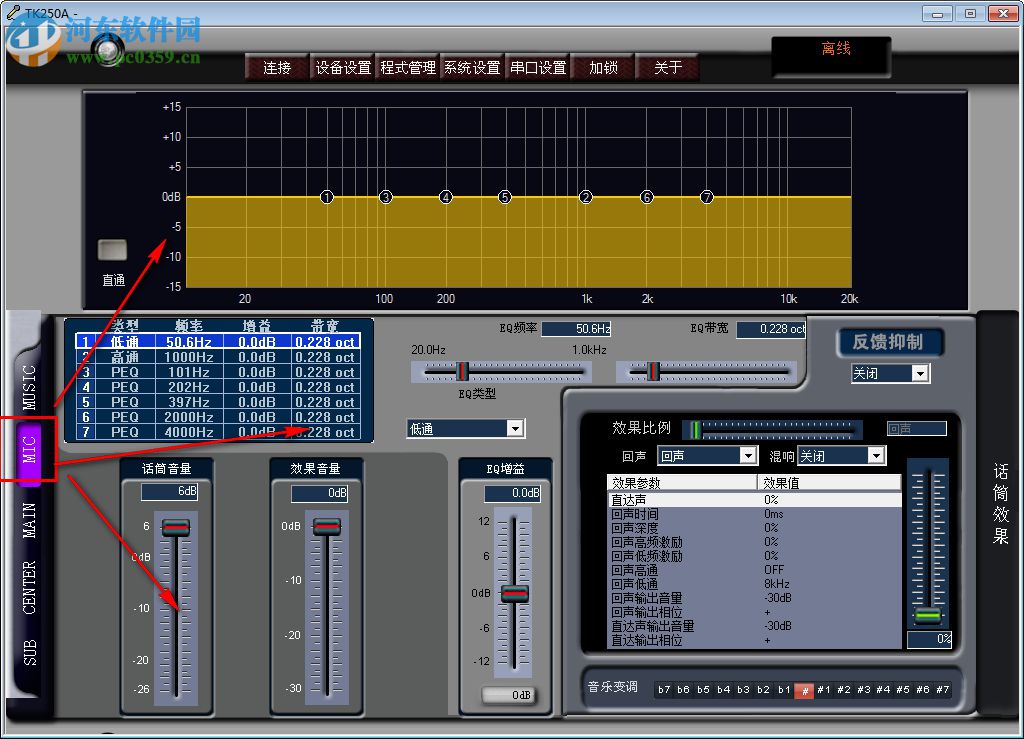Image resolution: width=1024 pixels, height=739 pixels.
Task: Click the 话筒音量 fader handle
Action: (176, 528)
